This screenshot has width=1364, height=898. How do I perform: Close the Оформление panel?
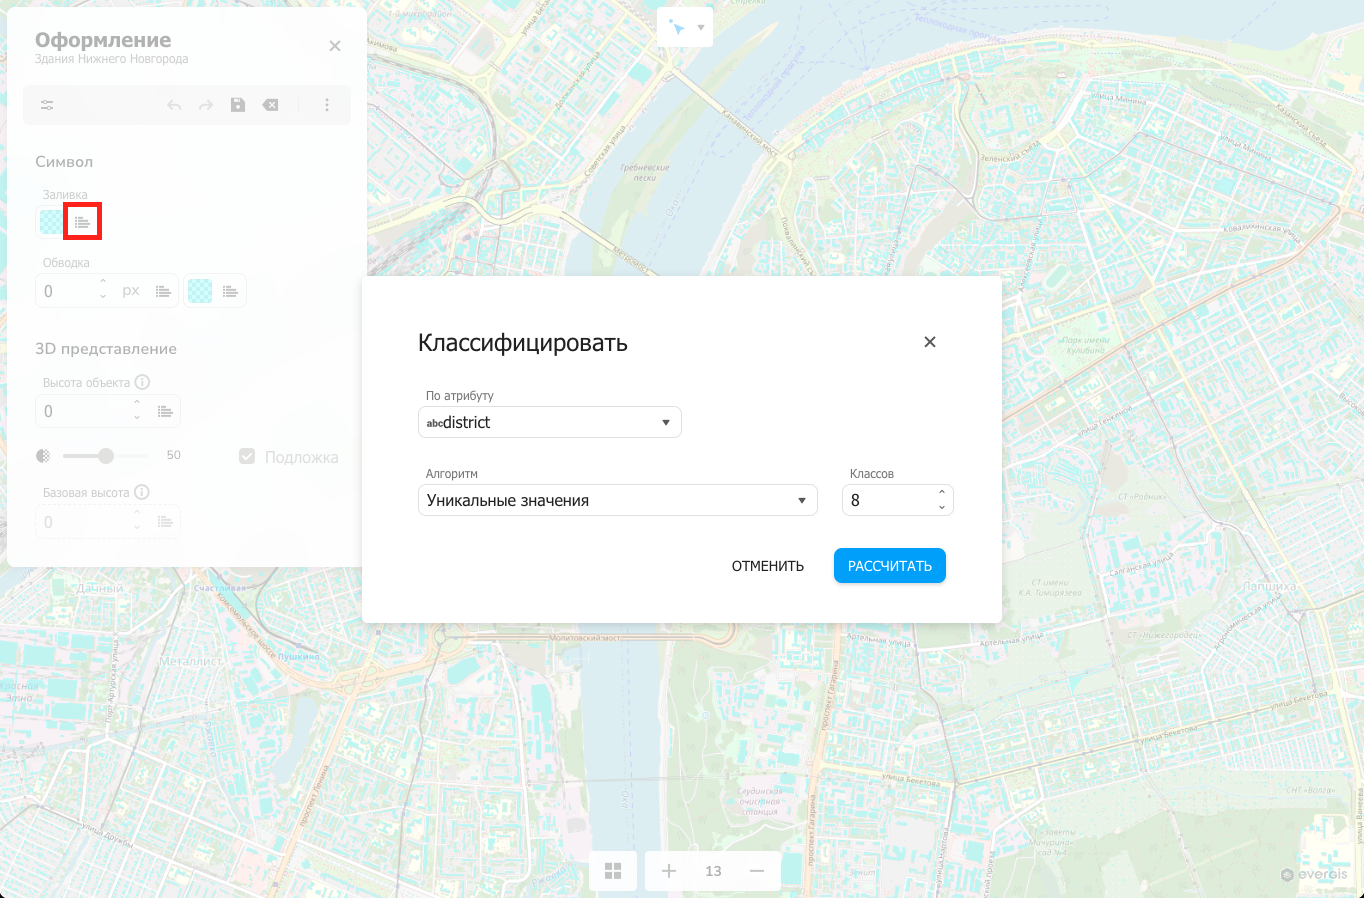click(x=335, y=46)
